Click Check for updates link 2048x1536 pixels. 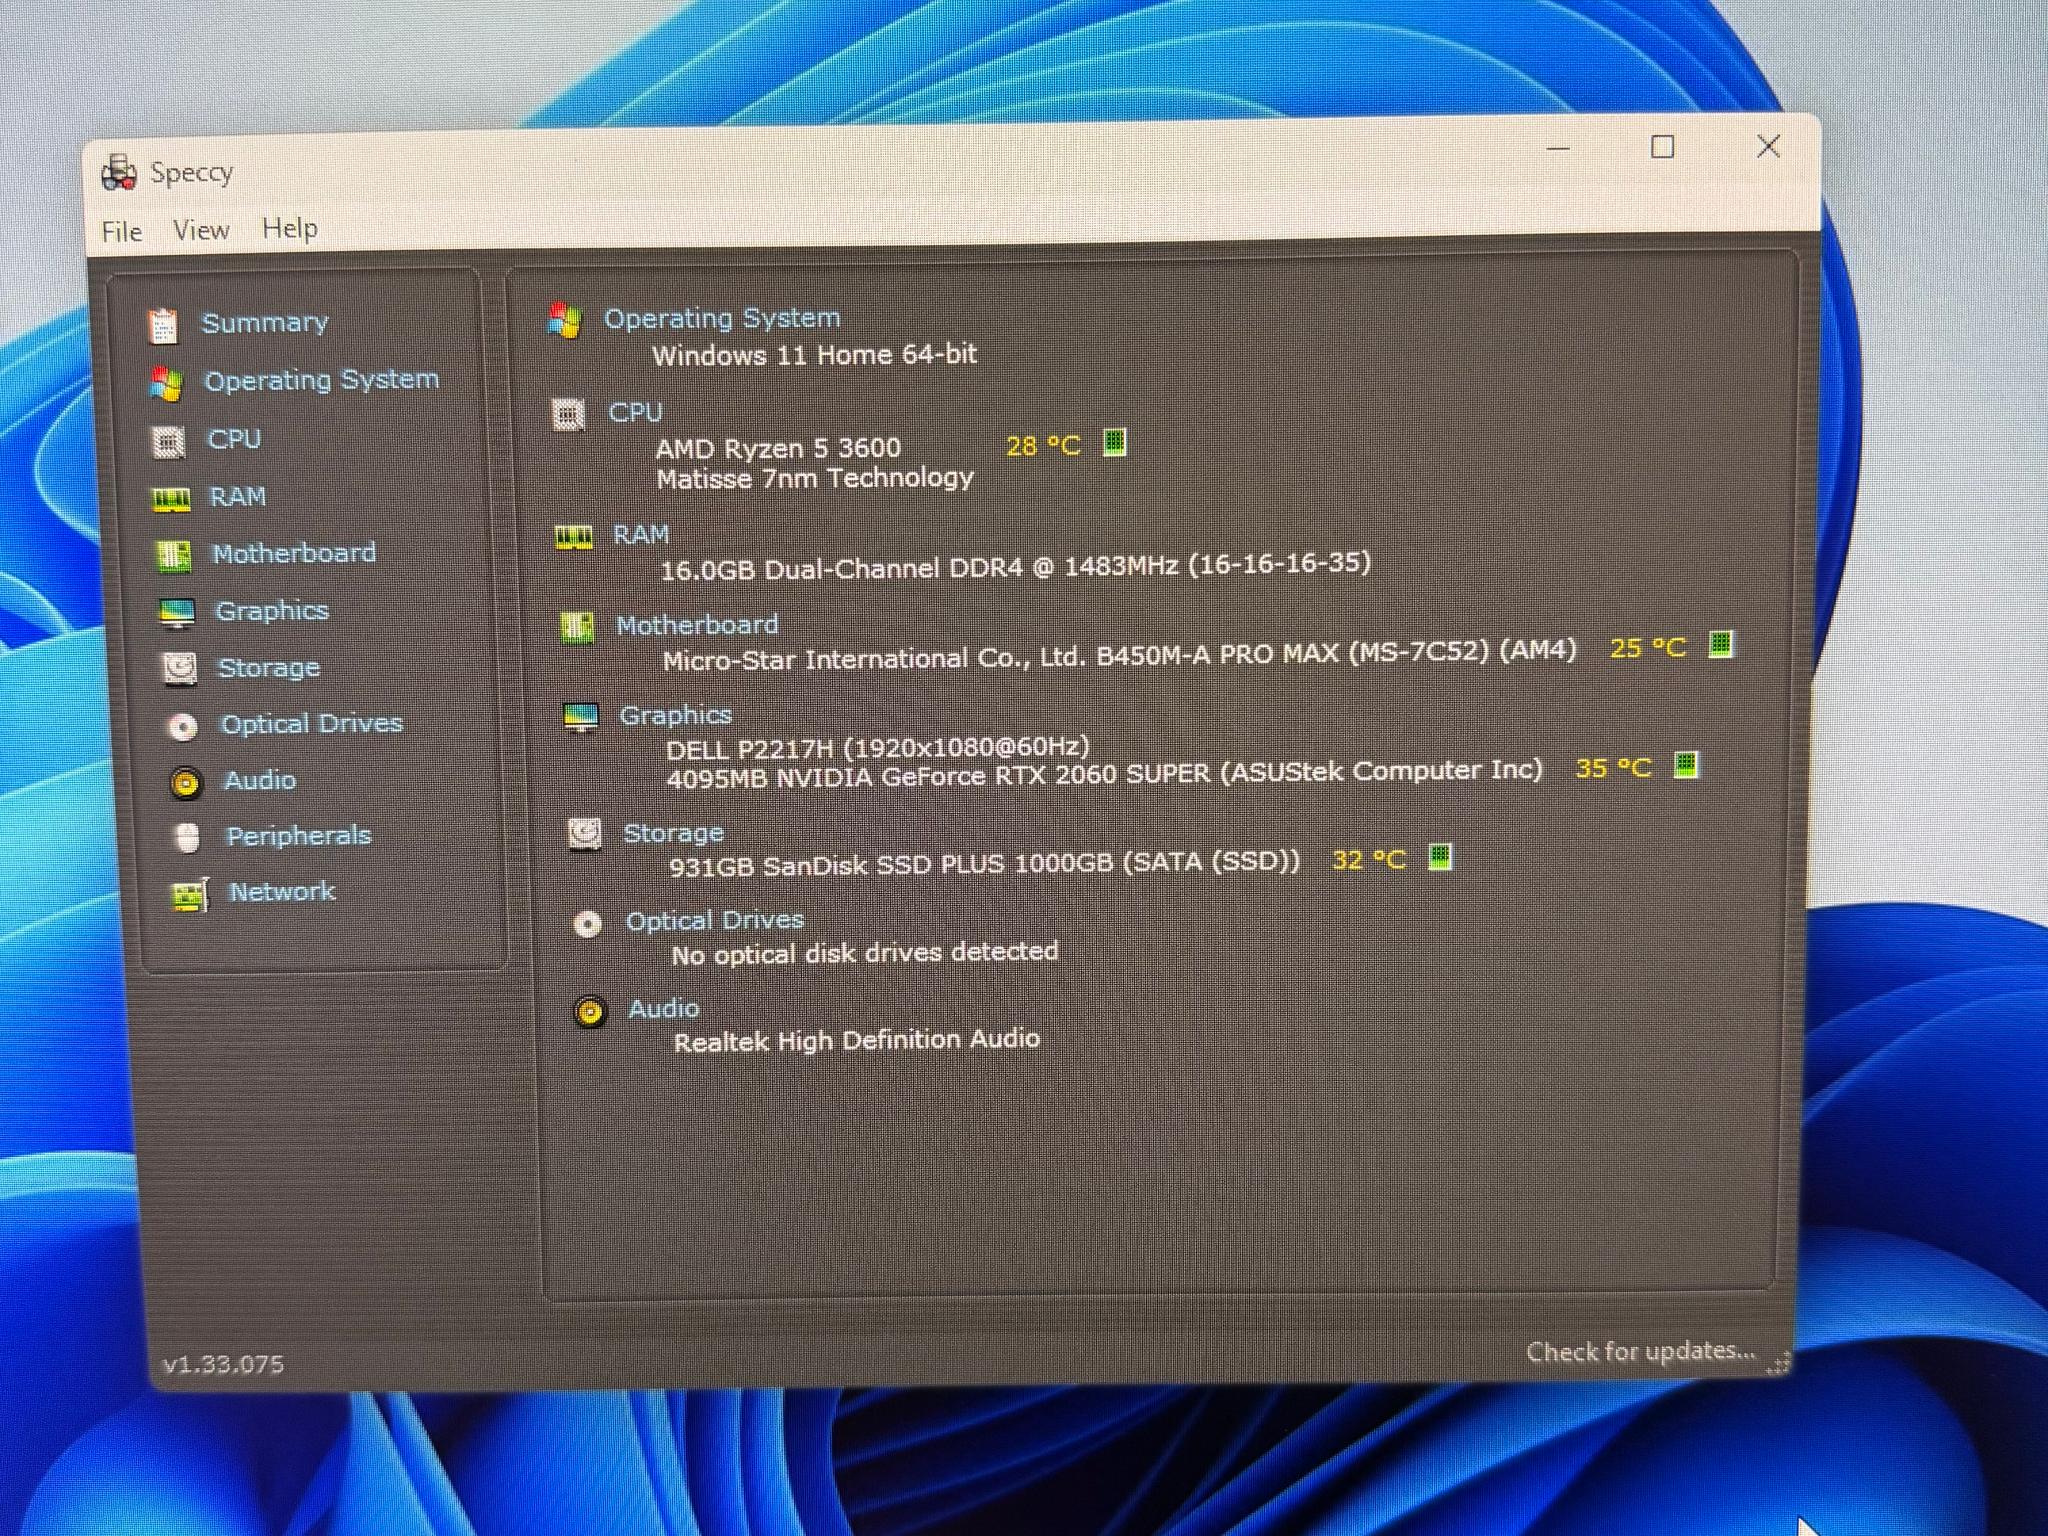pos(1641,1352)
